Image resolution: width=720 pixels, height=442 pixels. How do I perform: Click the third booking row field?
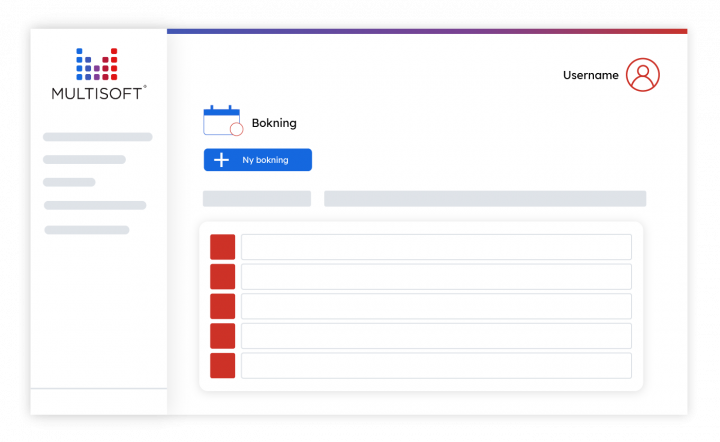pos(436,306)
